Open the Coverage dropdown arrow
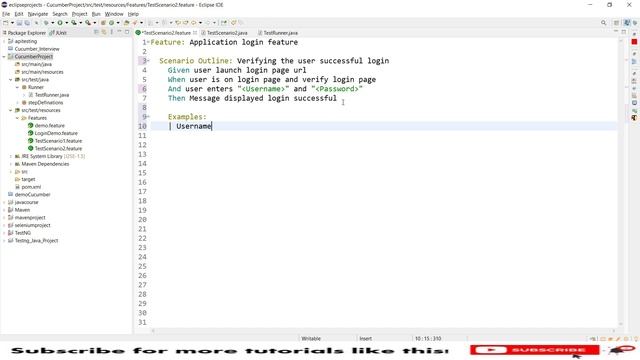The width and height of the screenshot is (640, 360). coord(80,23)
